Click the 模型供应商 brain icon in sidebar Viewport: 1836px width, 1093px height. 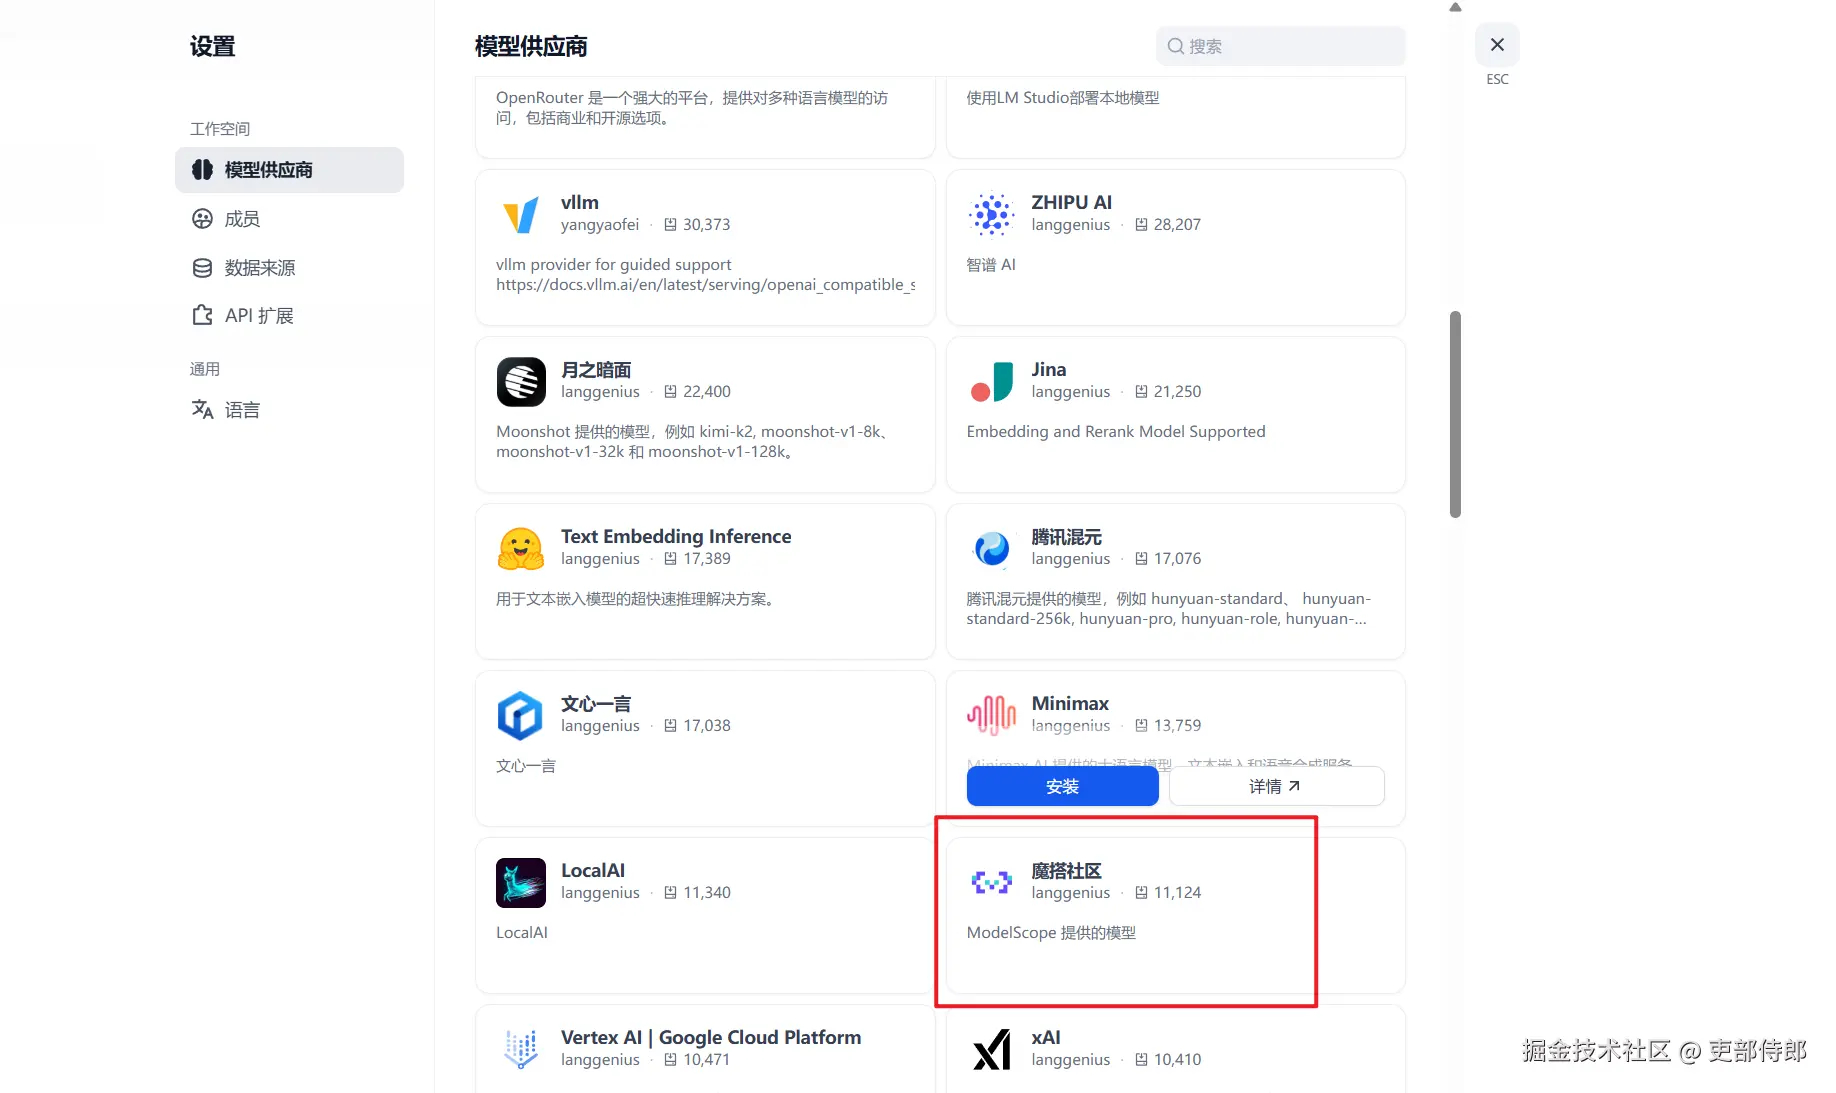202,170
